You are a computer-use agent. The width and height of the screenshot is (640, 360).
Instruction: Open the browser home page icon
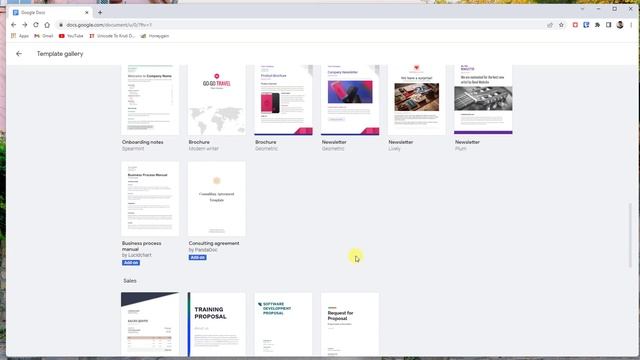point(47,25)
